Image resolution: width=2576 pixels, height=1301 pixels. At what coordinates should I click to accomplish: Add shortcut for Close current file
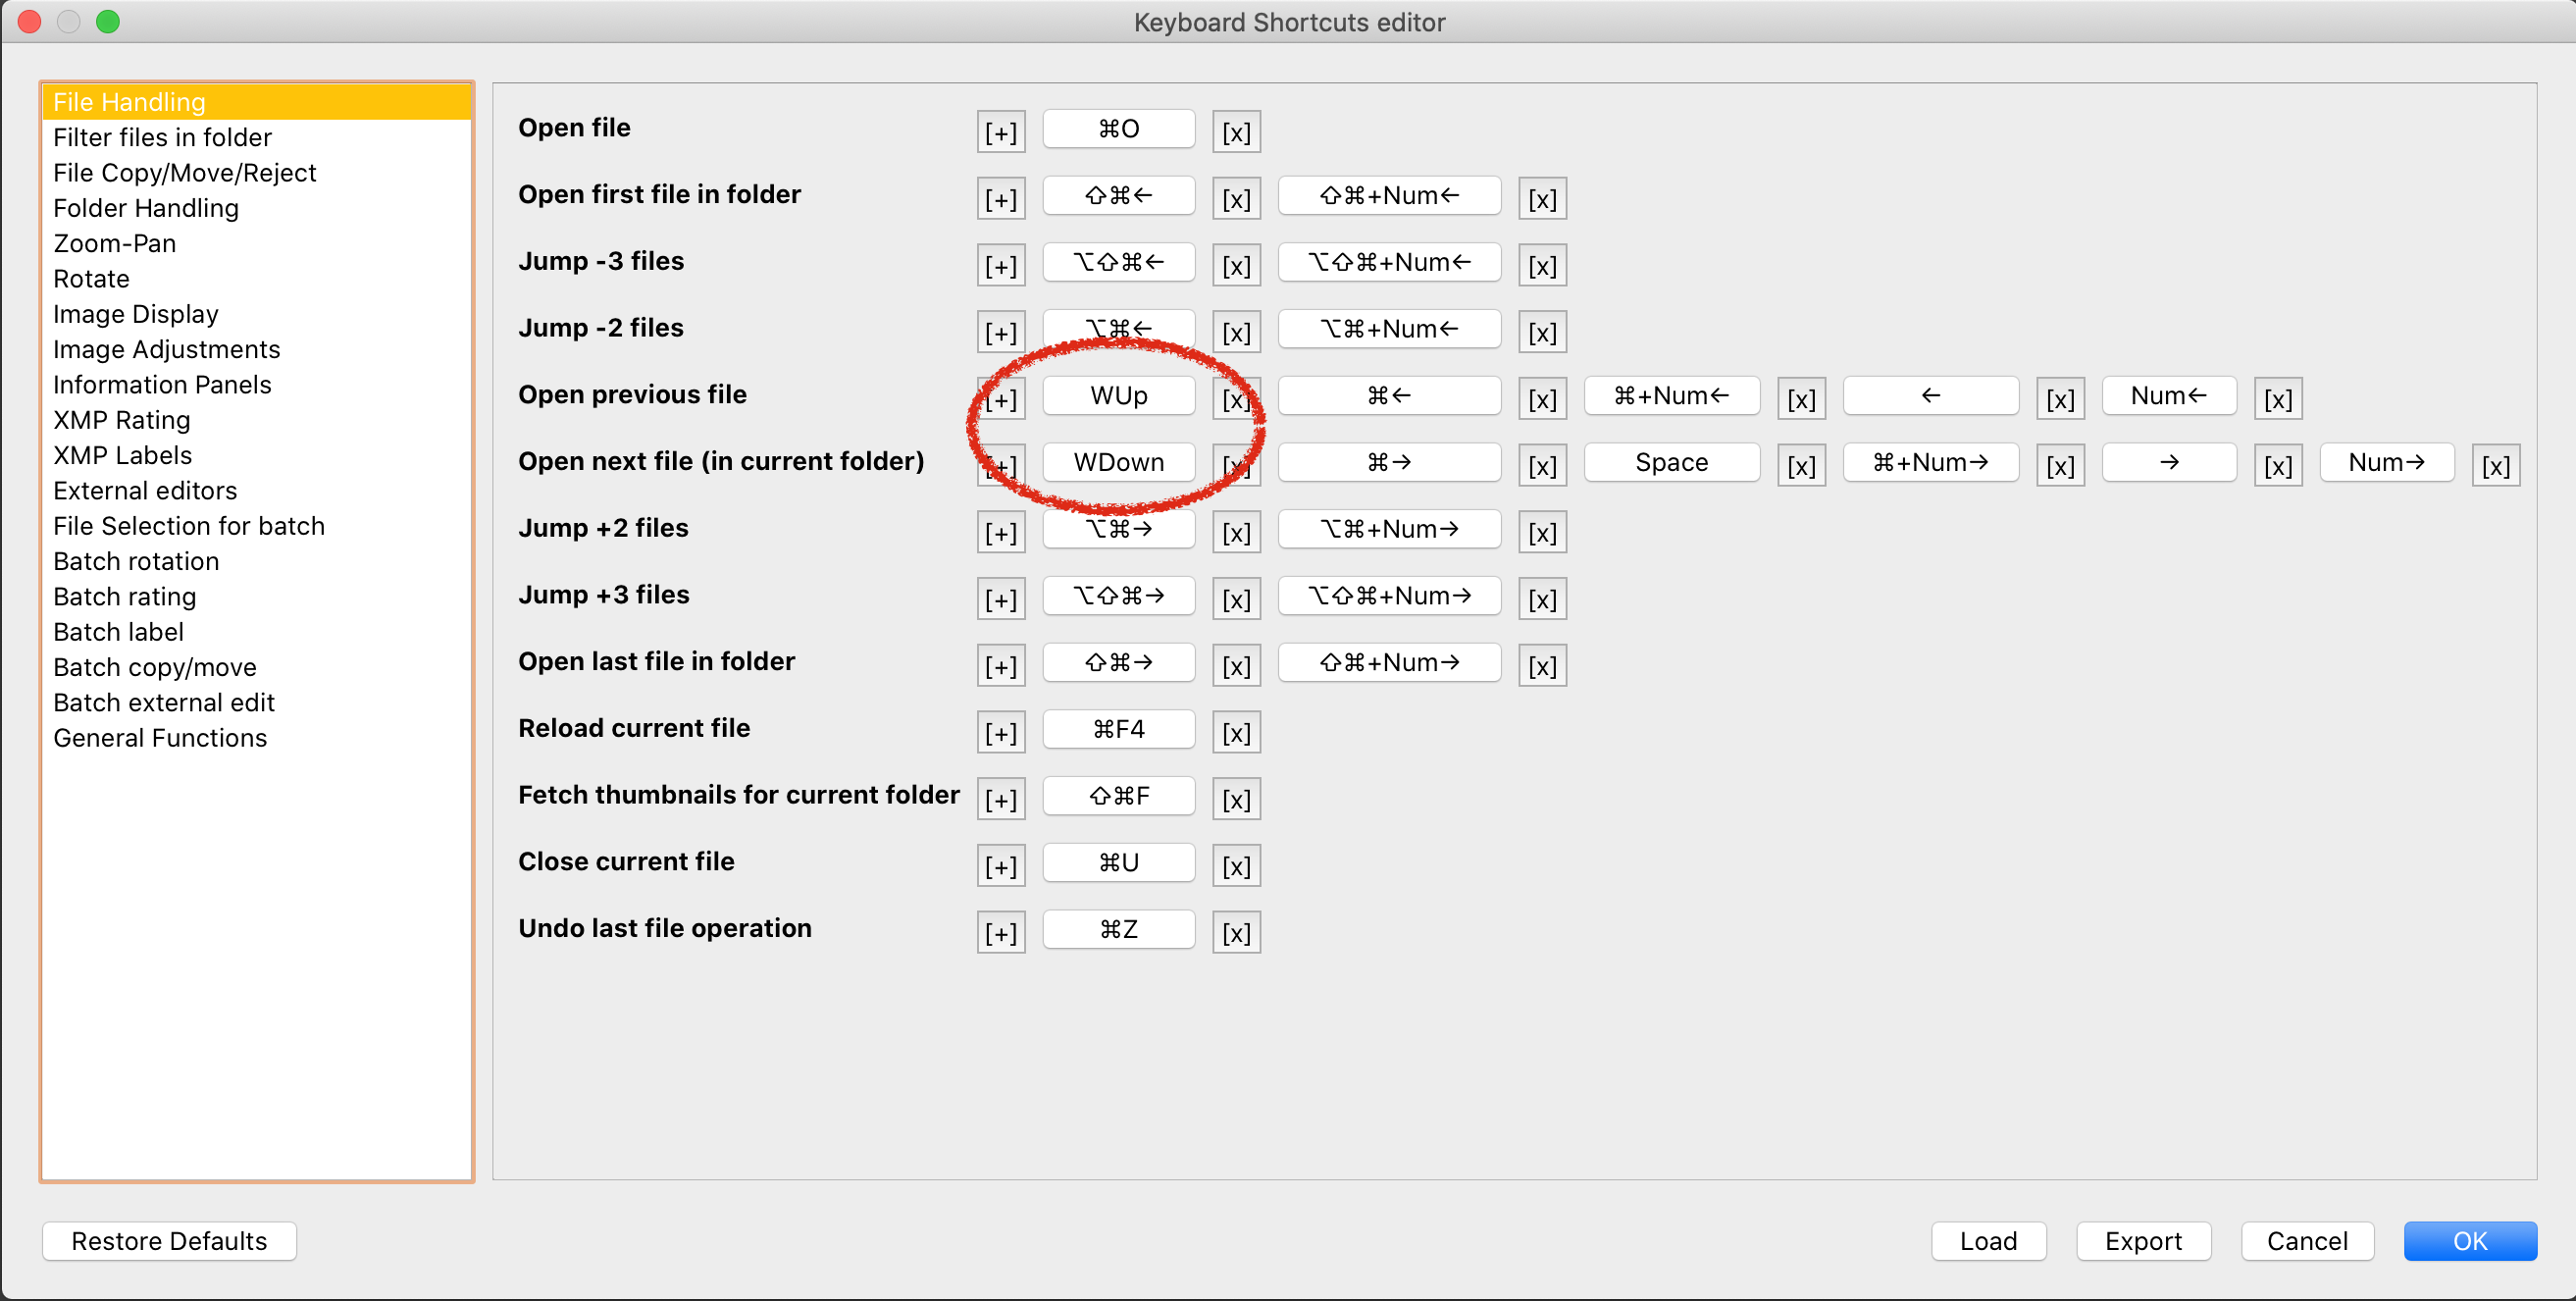(1000, 866)
